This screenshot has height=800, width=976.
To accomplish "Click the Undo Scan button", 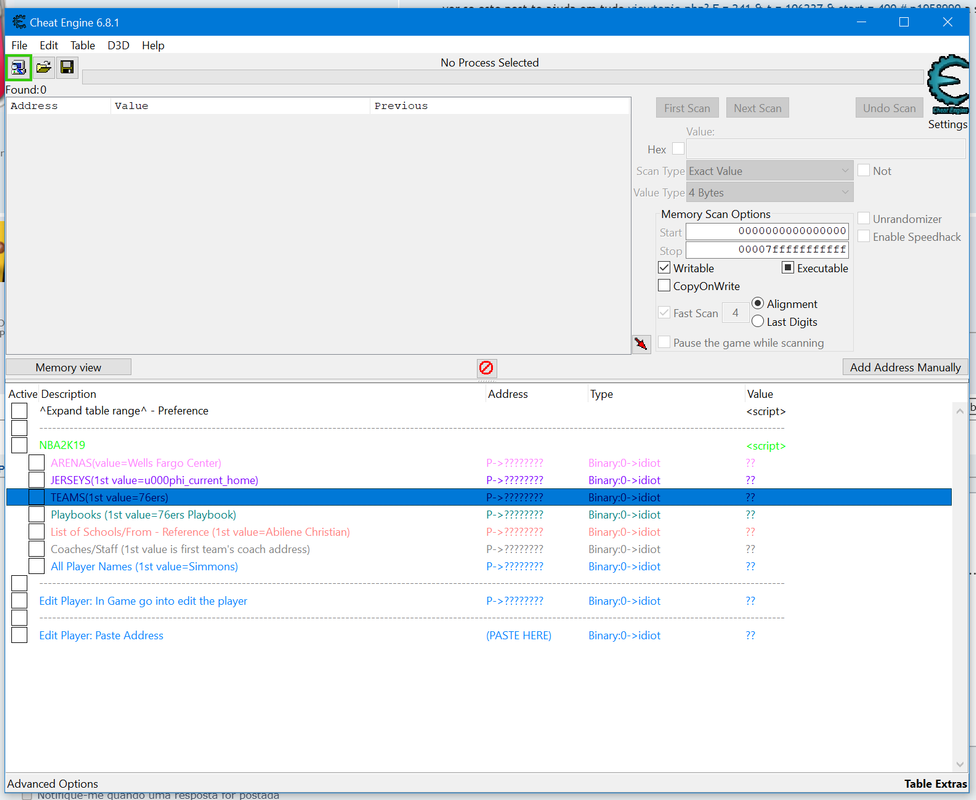I will coord(889,108).
